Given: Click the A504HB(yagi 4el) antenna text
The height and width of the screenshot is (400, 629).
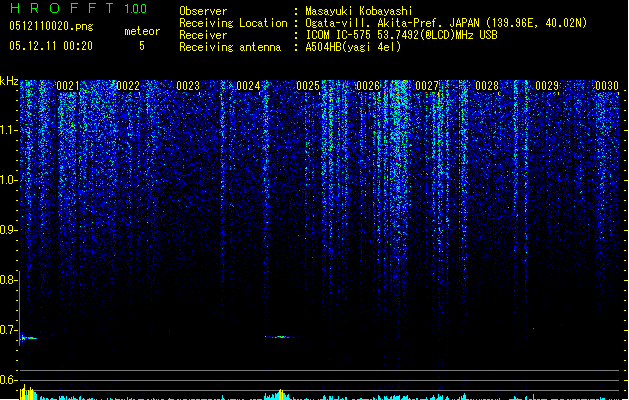Looking at the screenshot, I should pyautogui.click(x=353, y=47).
